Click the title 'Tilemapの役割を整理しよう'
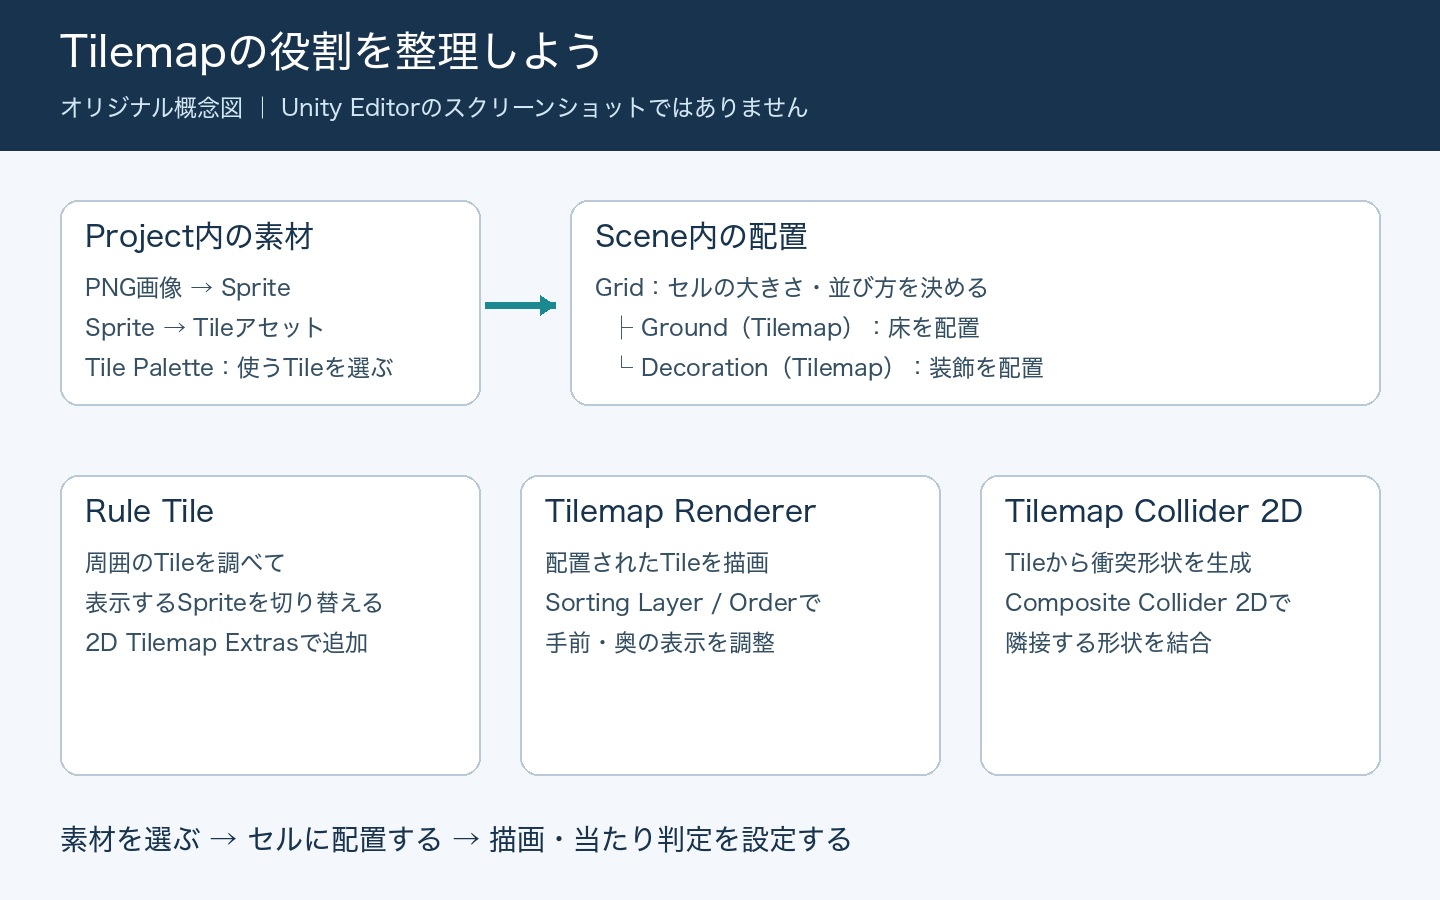This screenshot has height=900, width=1440. pos(331,52)
